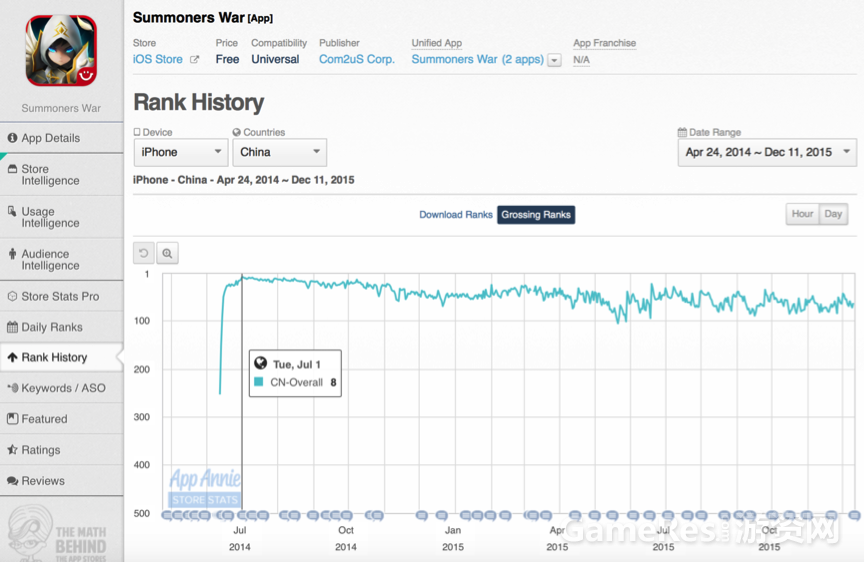Viewport: 865px width, 563px height.
Task: Open Audience Intelligence section
Action: (61, 260)
